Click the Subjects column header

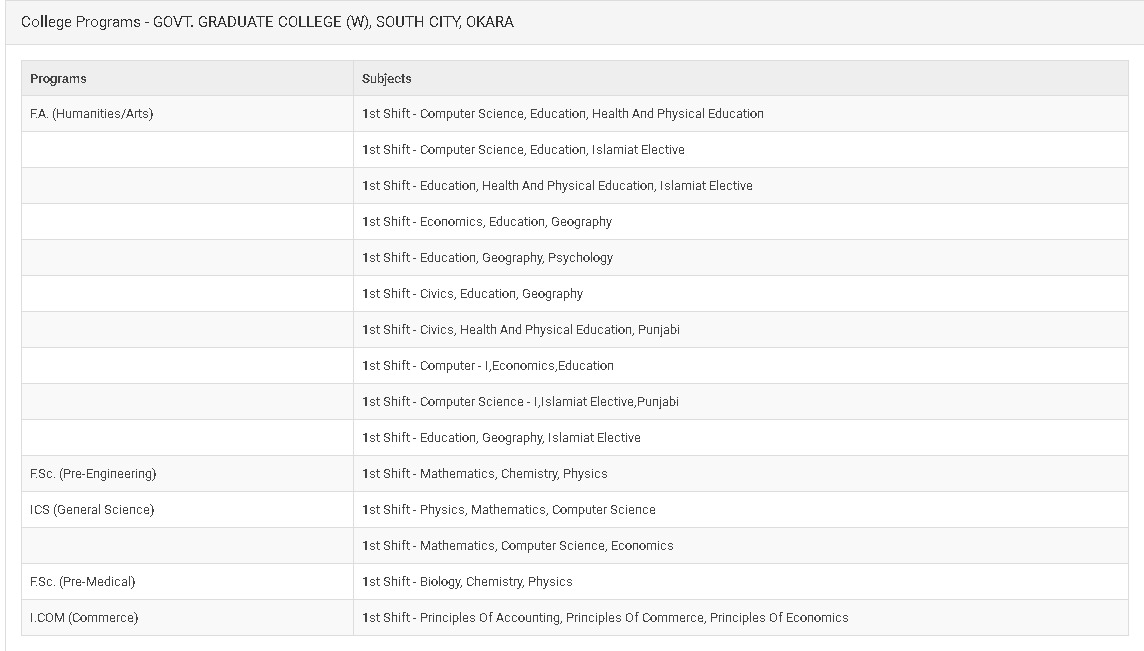click(741, 78)
